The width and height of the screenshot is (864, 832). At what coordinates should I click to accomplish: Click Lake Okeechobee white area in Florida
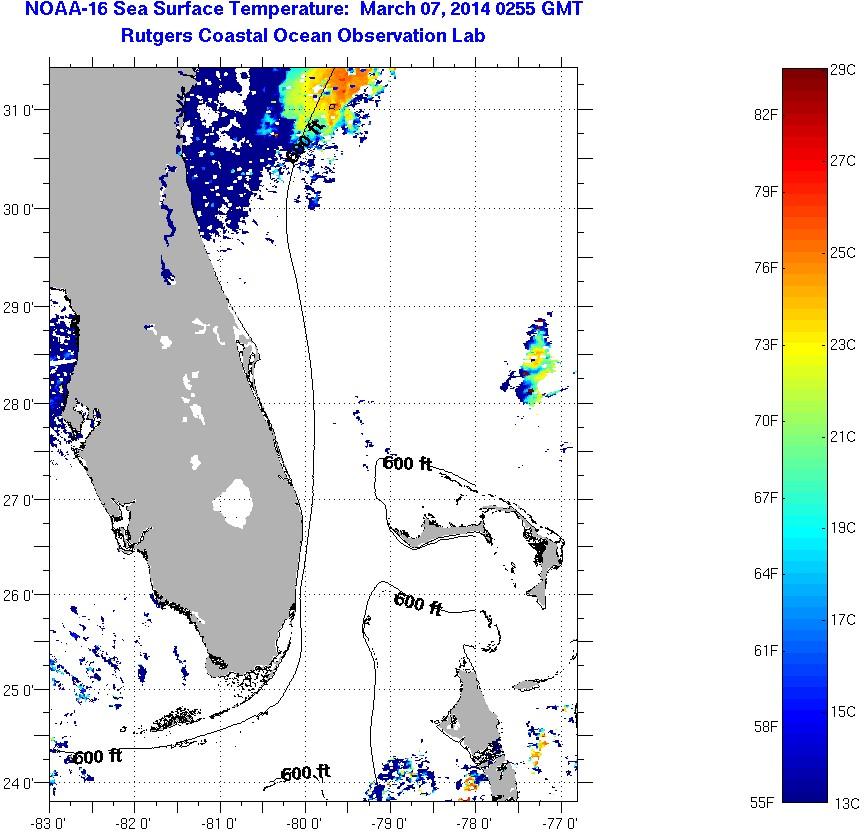(238, 502)
